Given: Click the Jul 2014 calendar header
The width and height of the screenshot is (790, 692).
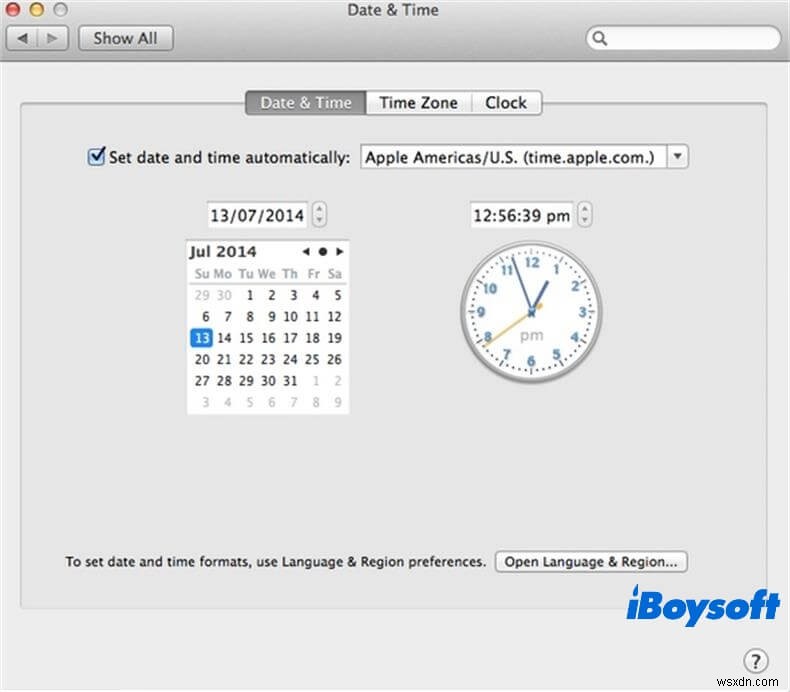Looking at the screenshot, I should click(x=223, y=251).
